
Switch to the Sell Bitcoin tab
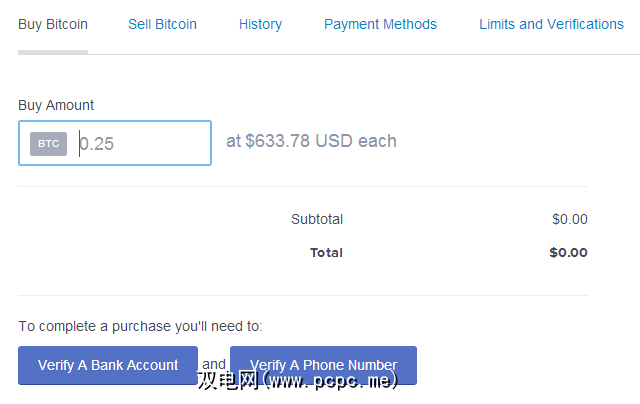162,24
